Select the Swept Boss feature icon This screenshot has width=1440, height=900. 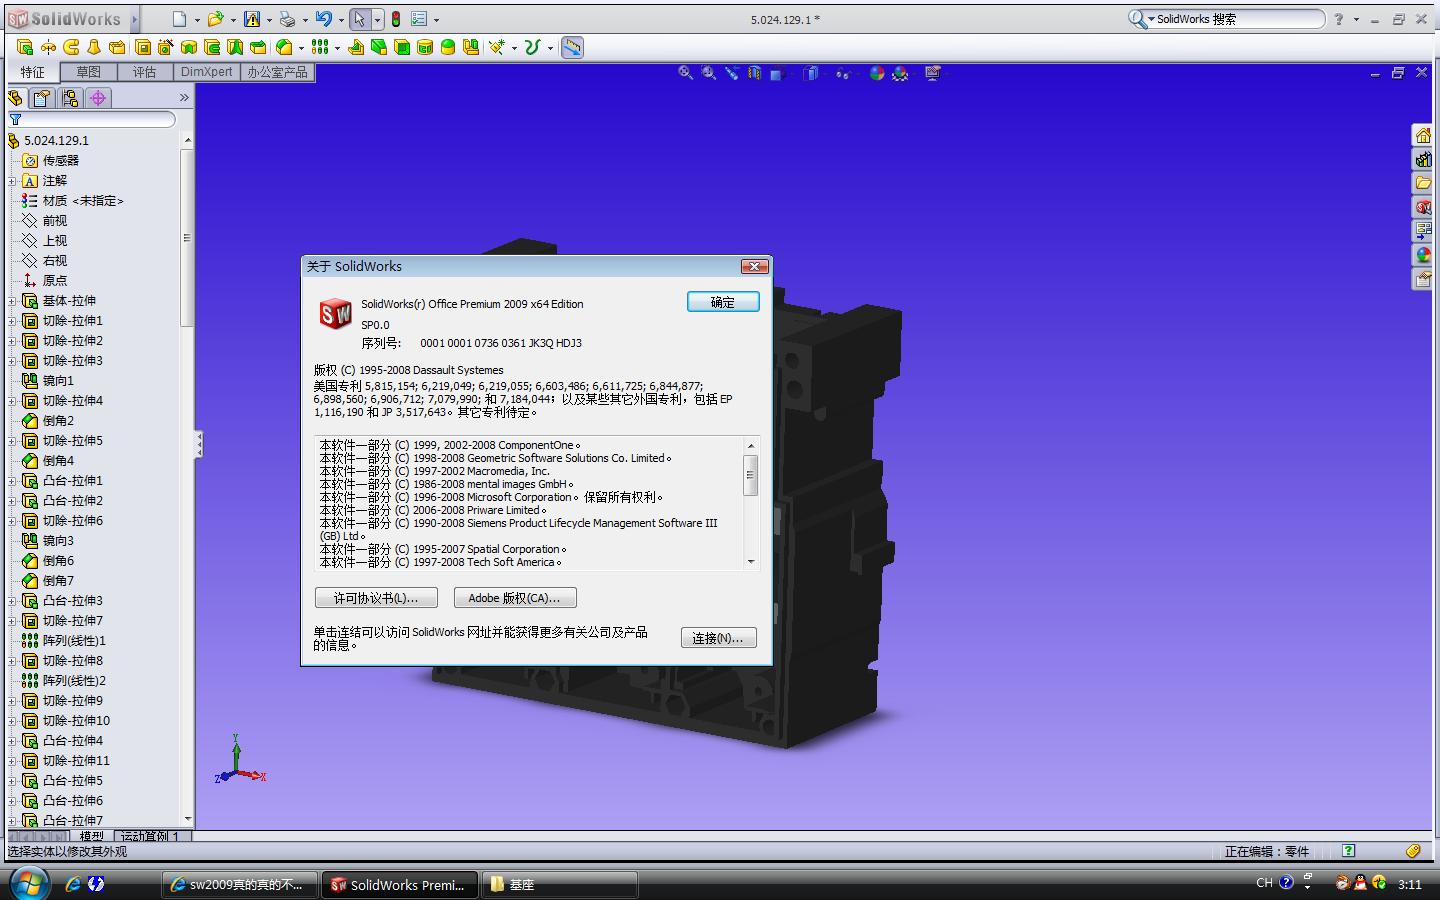[x=71, y=47]
